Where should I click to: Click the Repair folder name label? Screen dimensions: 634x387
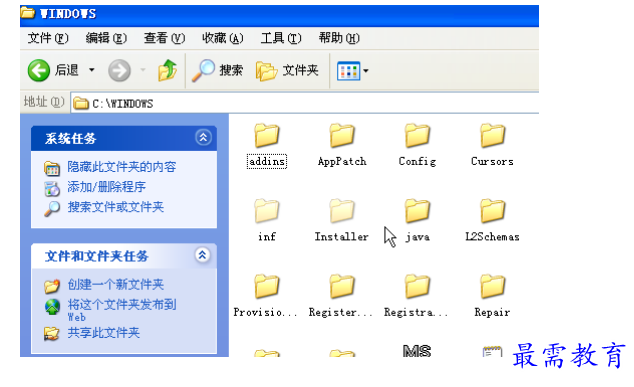pos(492,312)
